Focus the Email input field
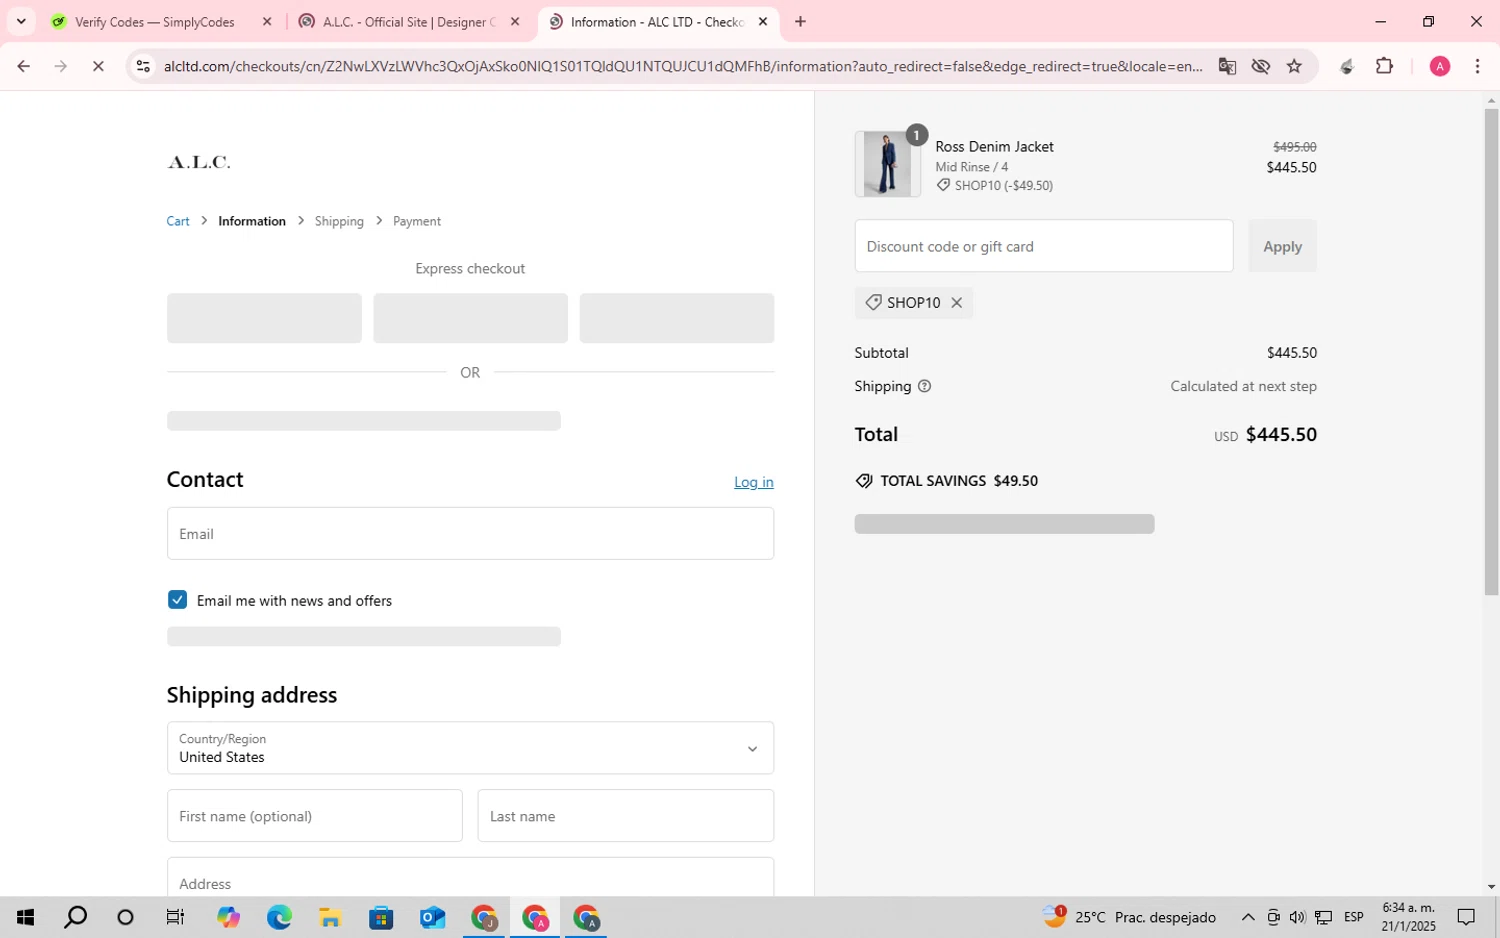Image resolution: width=1500 pixels, height=938 pixels. pos(470,533)
